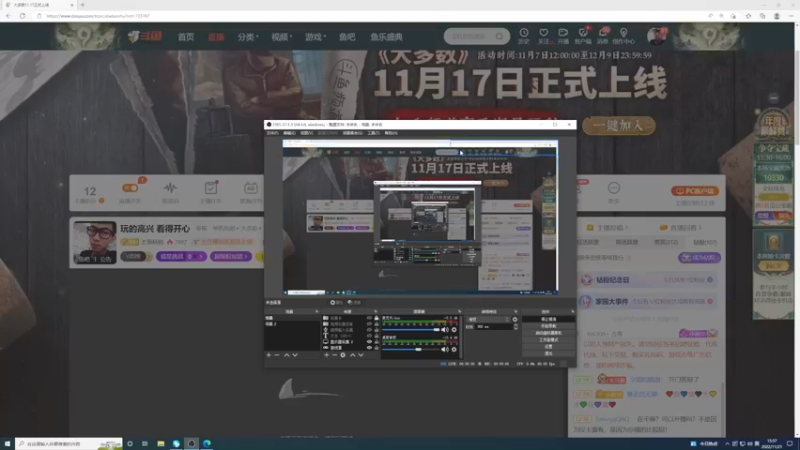Toggle lock on 显示器采集 2 source

(x=377, y=342)
